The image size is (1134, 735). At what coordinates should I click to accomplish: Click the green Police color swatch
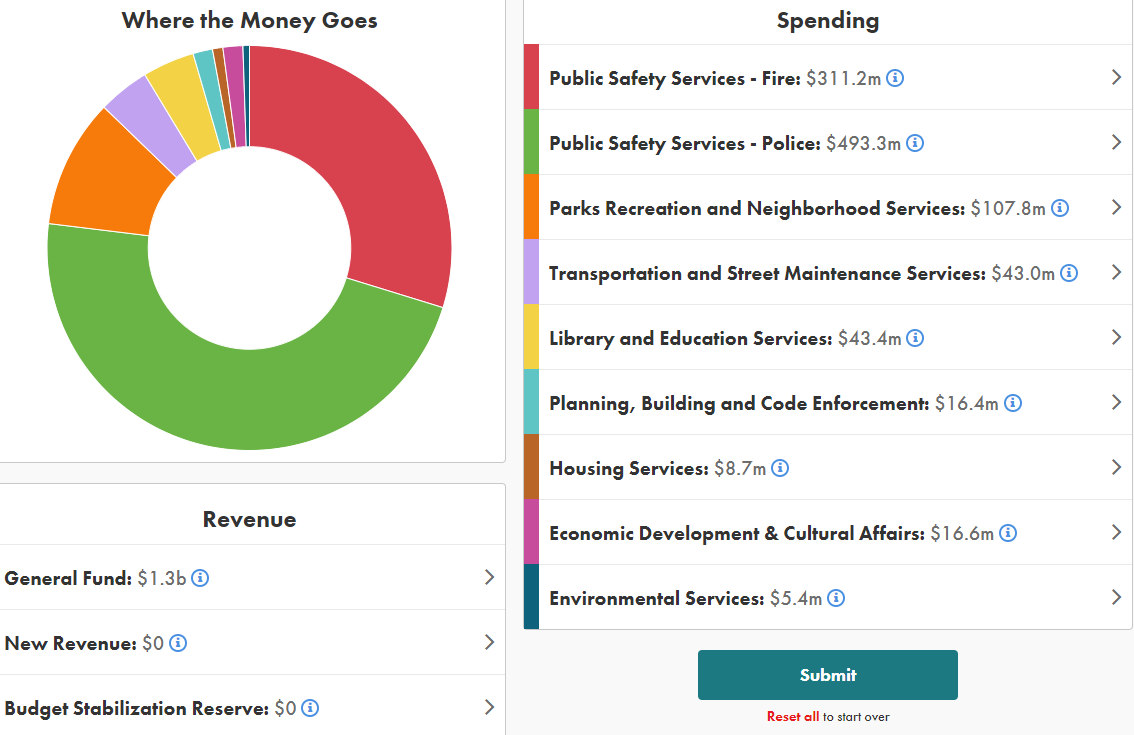click(531, 142)
